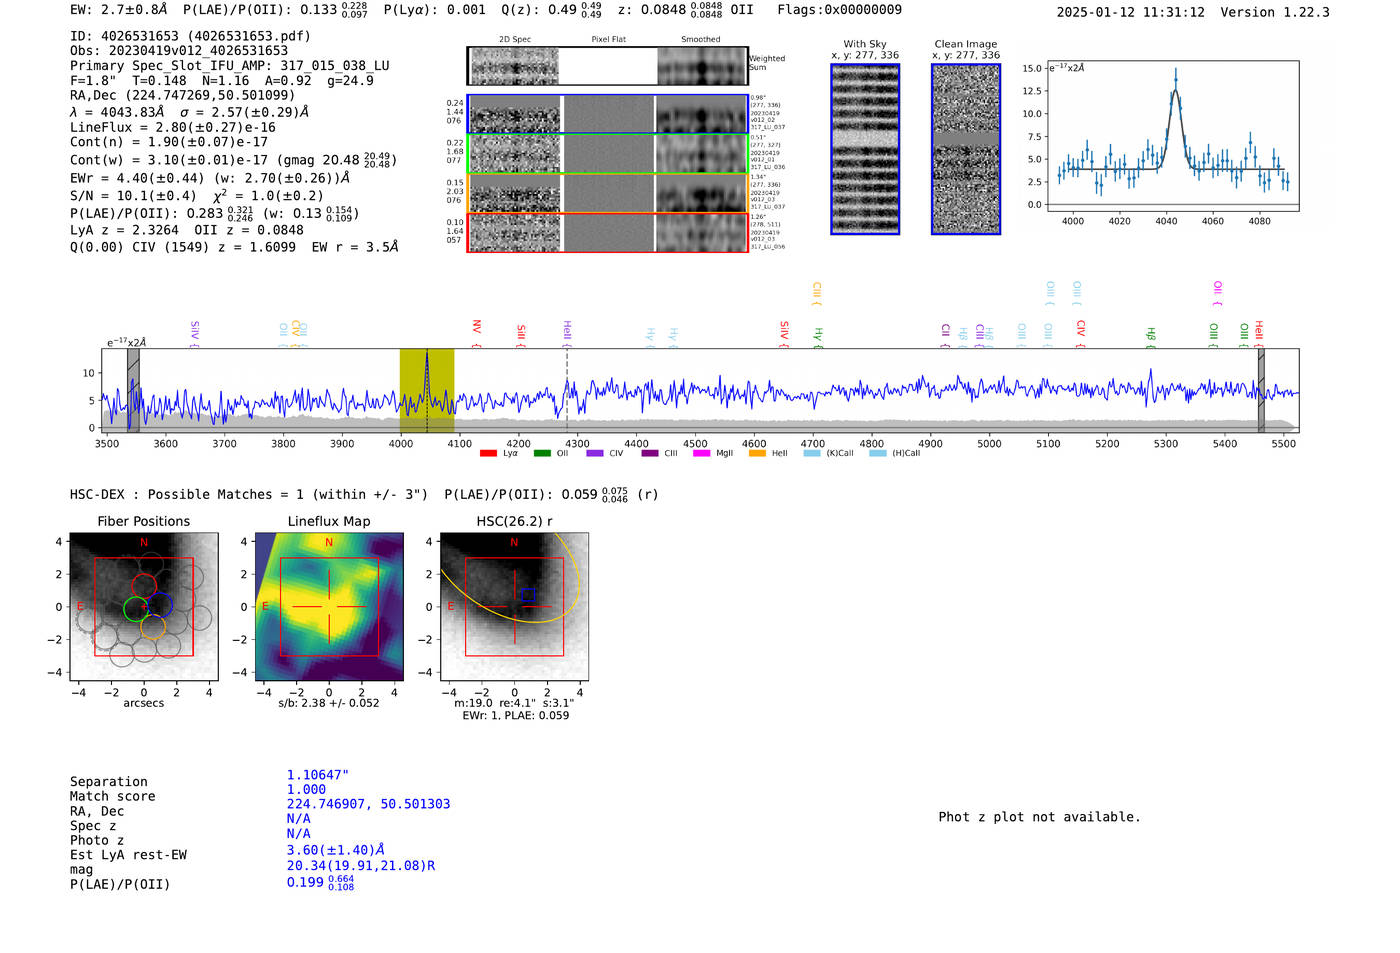Click the Cont(n) = 1.90(±0.07)e-17 line

coord(169,142)
